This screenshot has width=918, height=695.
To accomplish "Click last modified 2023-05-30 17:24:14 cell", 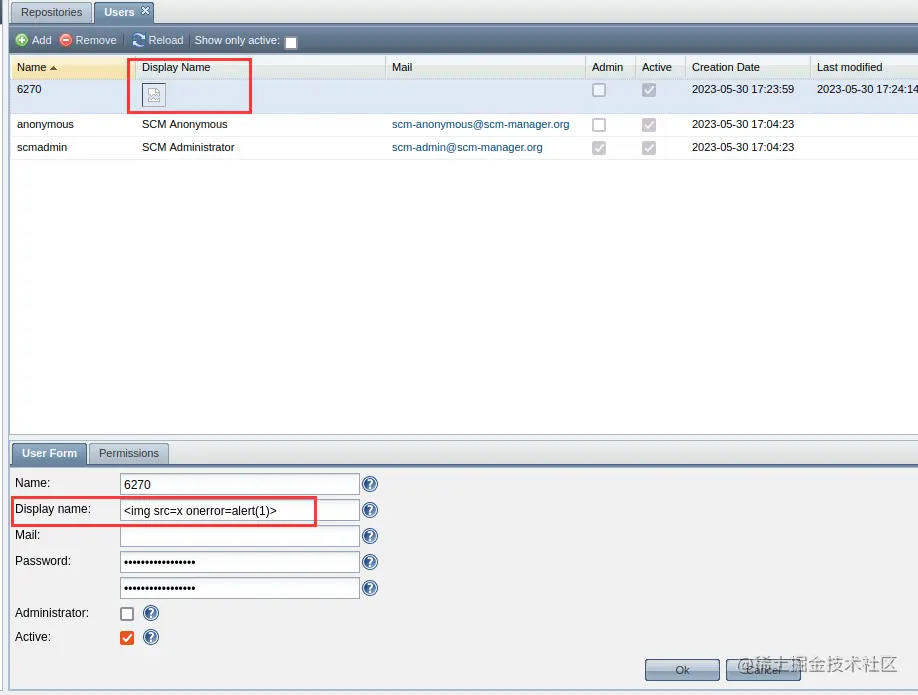I will click(x=867, y=89).
